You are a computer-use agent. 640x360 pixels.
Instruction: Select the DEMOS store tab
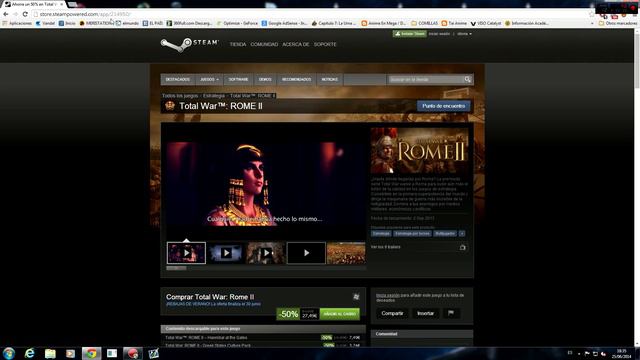tap(265, 79)
